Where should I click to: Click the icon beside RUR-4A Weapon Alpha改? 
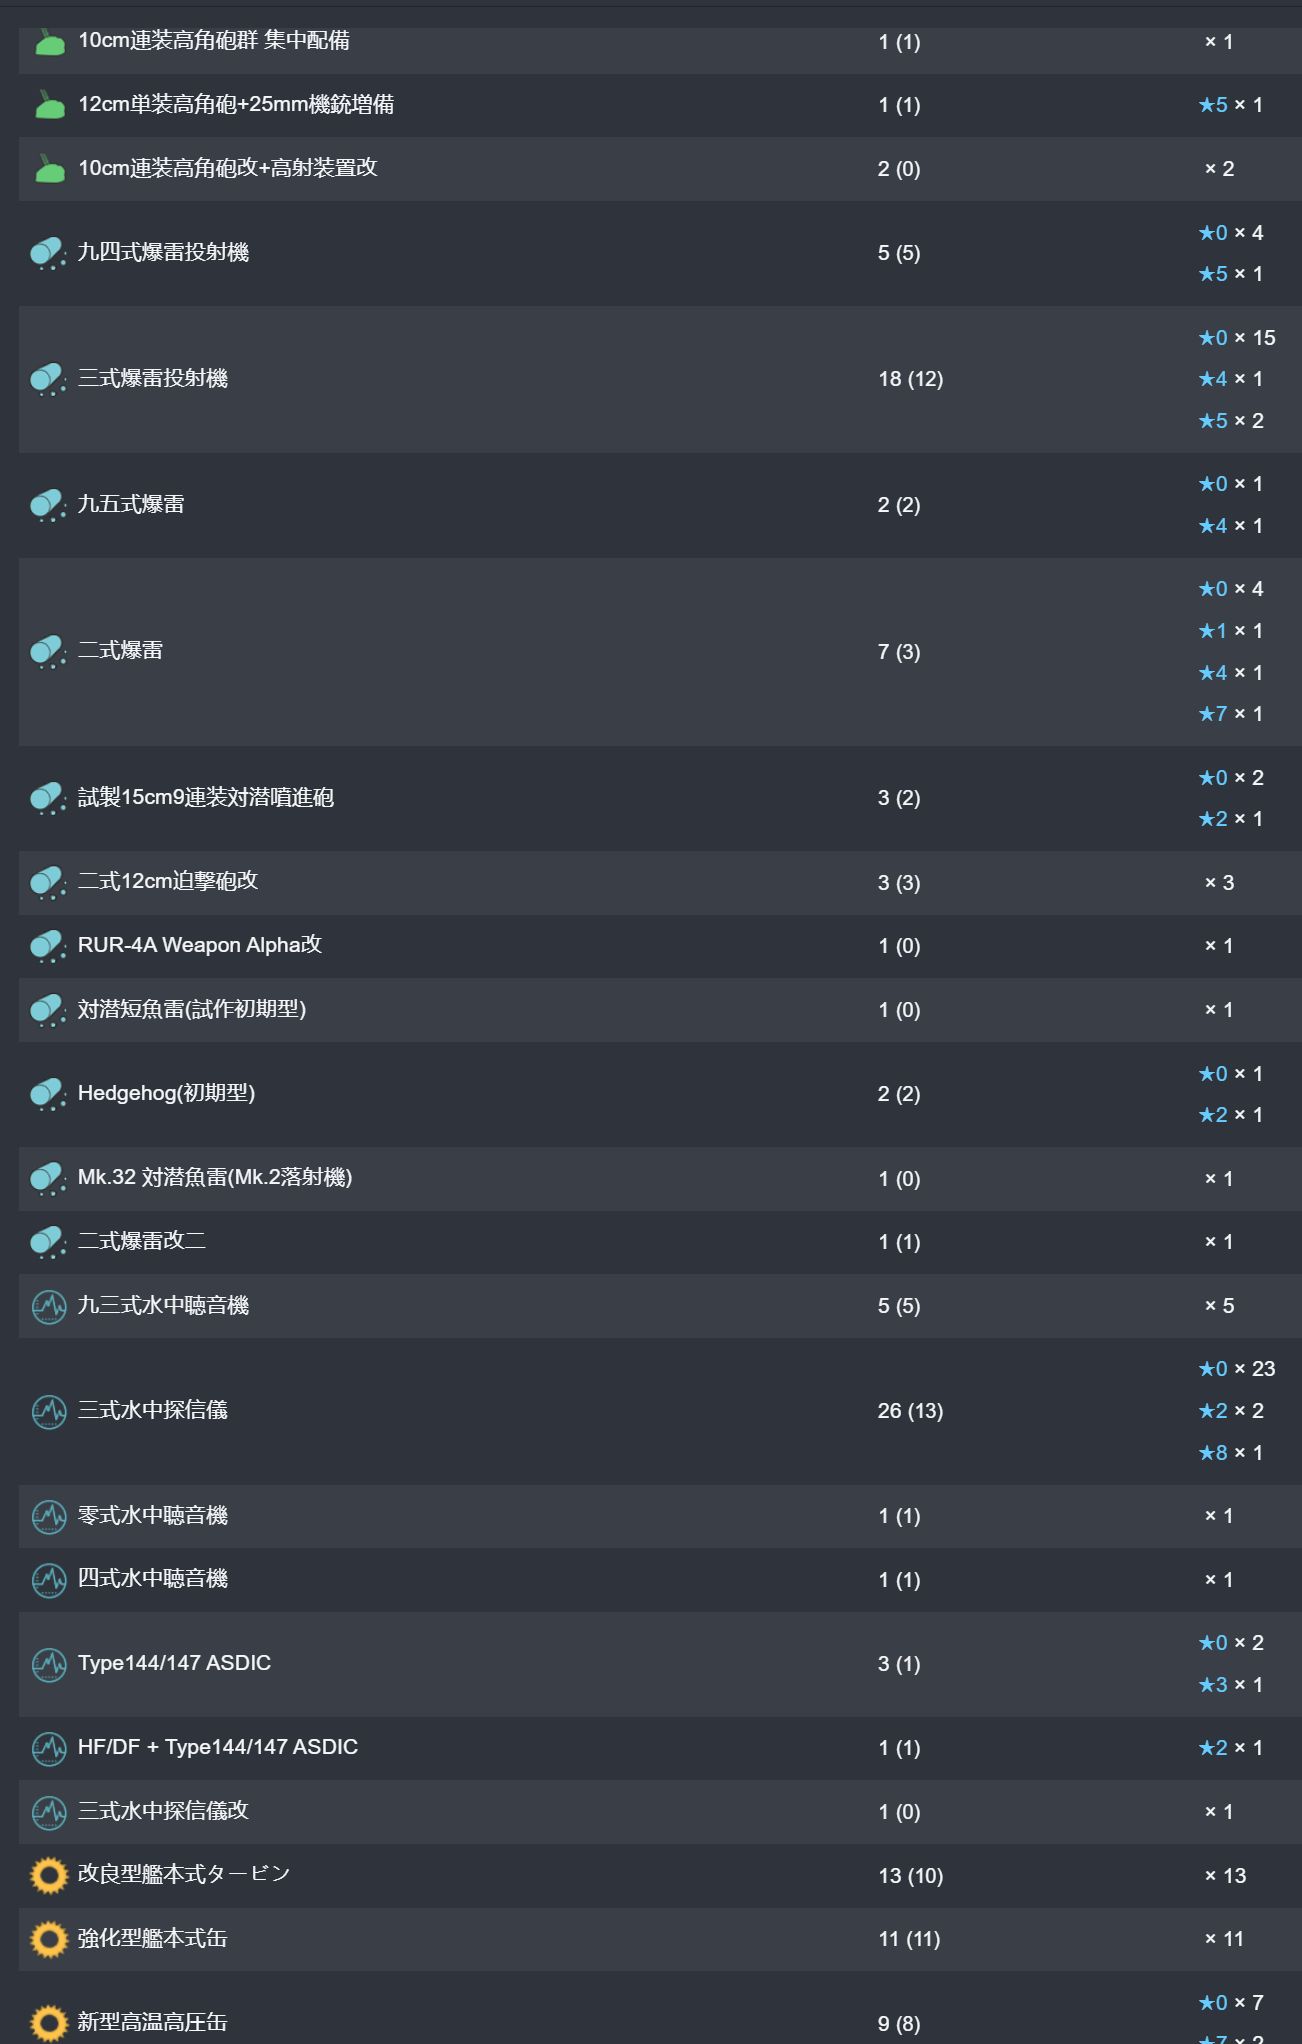point(49,946)
